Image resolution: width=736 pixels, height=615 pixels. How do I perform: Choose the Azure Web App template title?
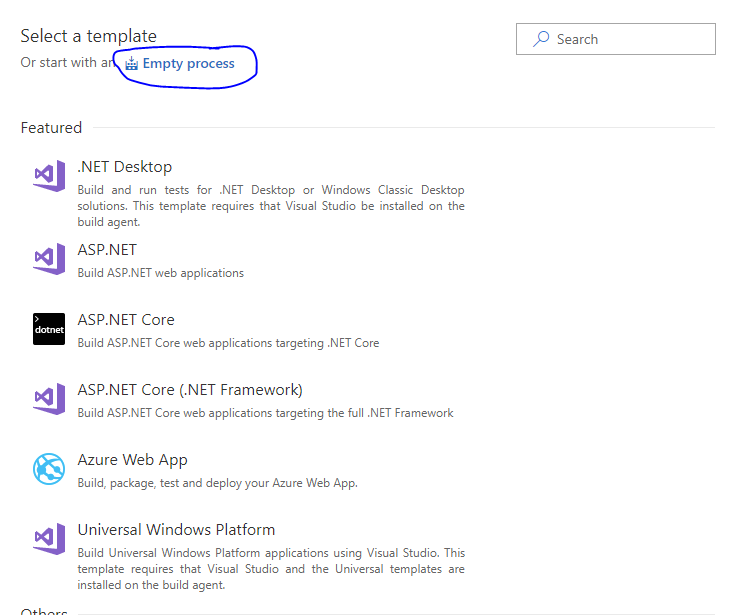pos(132,460)
